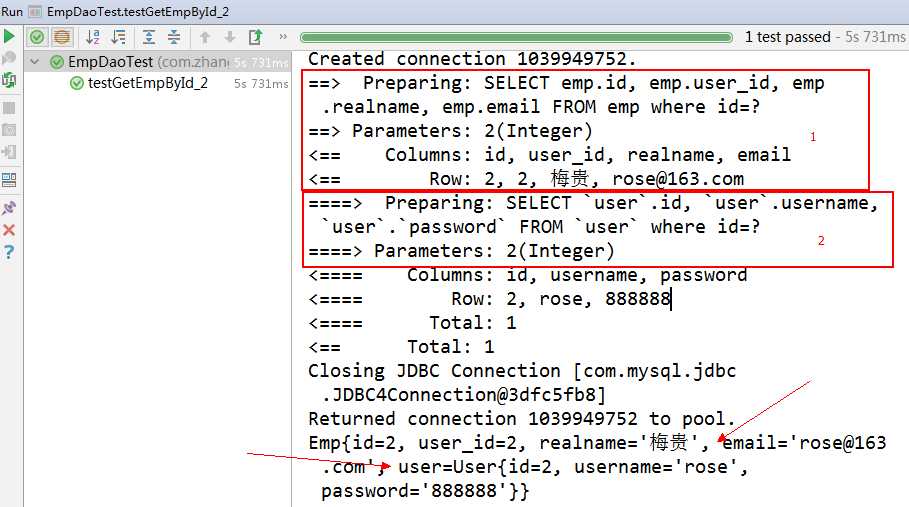Screen dimensions: 909x507
Task: Click the Rerun Failed Tests icon
Action: click(x=9, y=58)
